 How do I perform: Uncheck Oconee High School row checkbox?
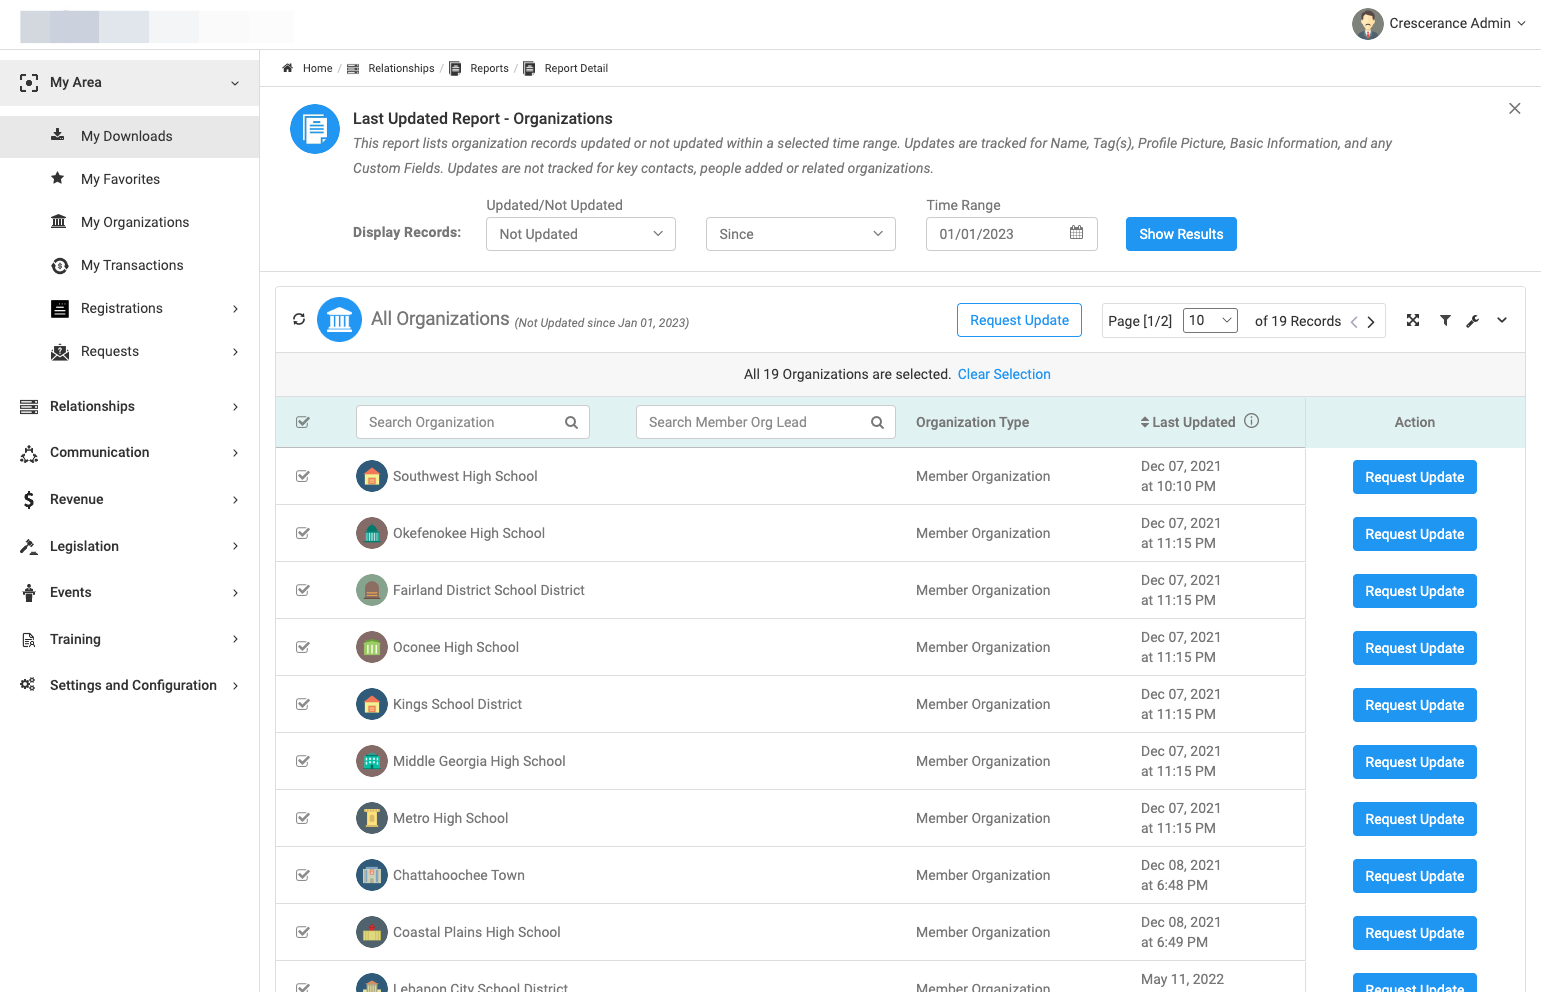point(303,647)
